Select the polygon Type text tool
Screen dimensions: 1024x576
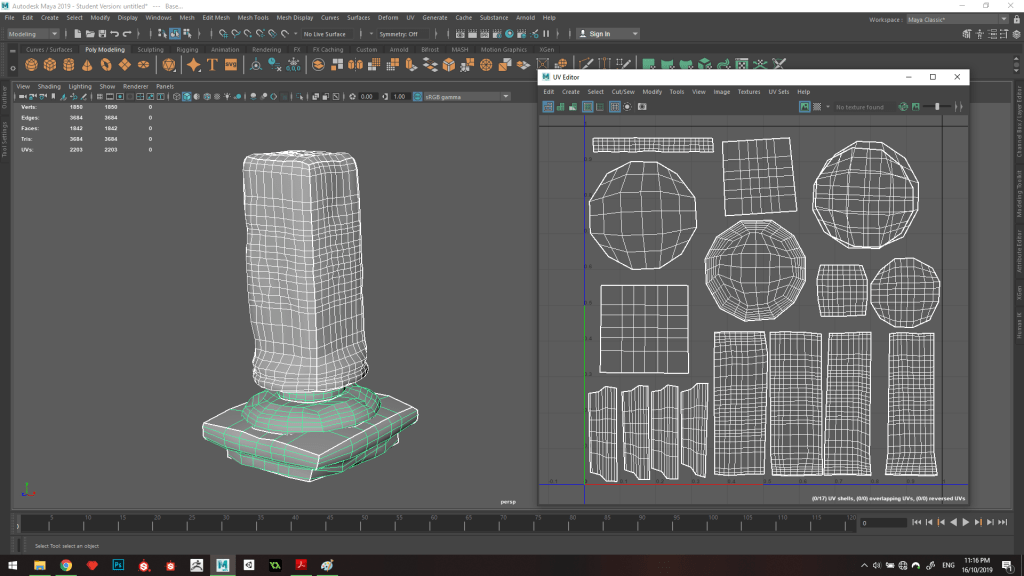(212, 65)
